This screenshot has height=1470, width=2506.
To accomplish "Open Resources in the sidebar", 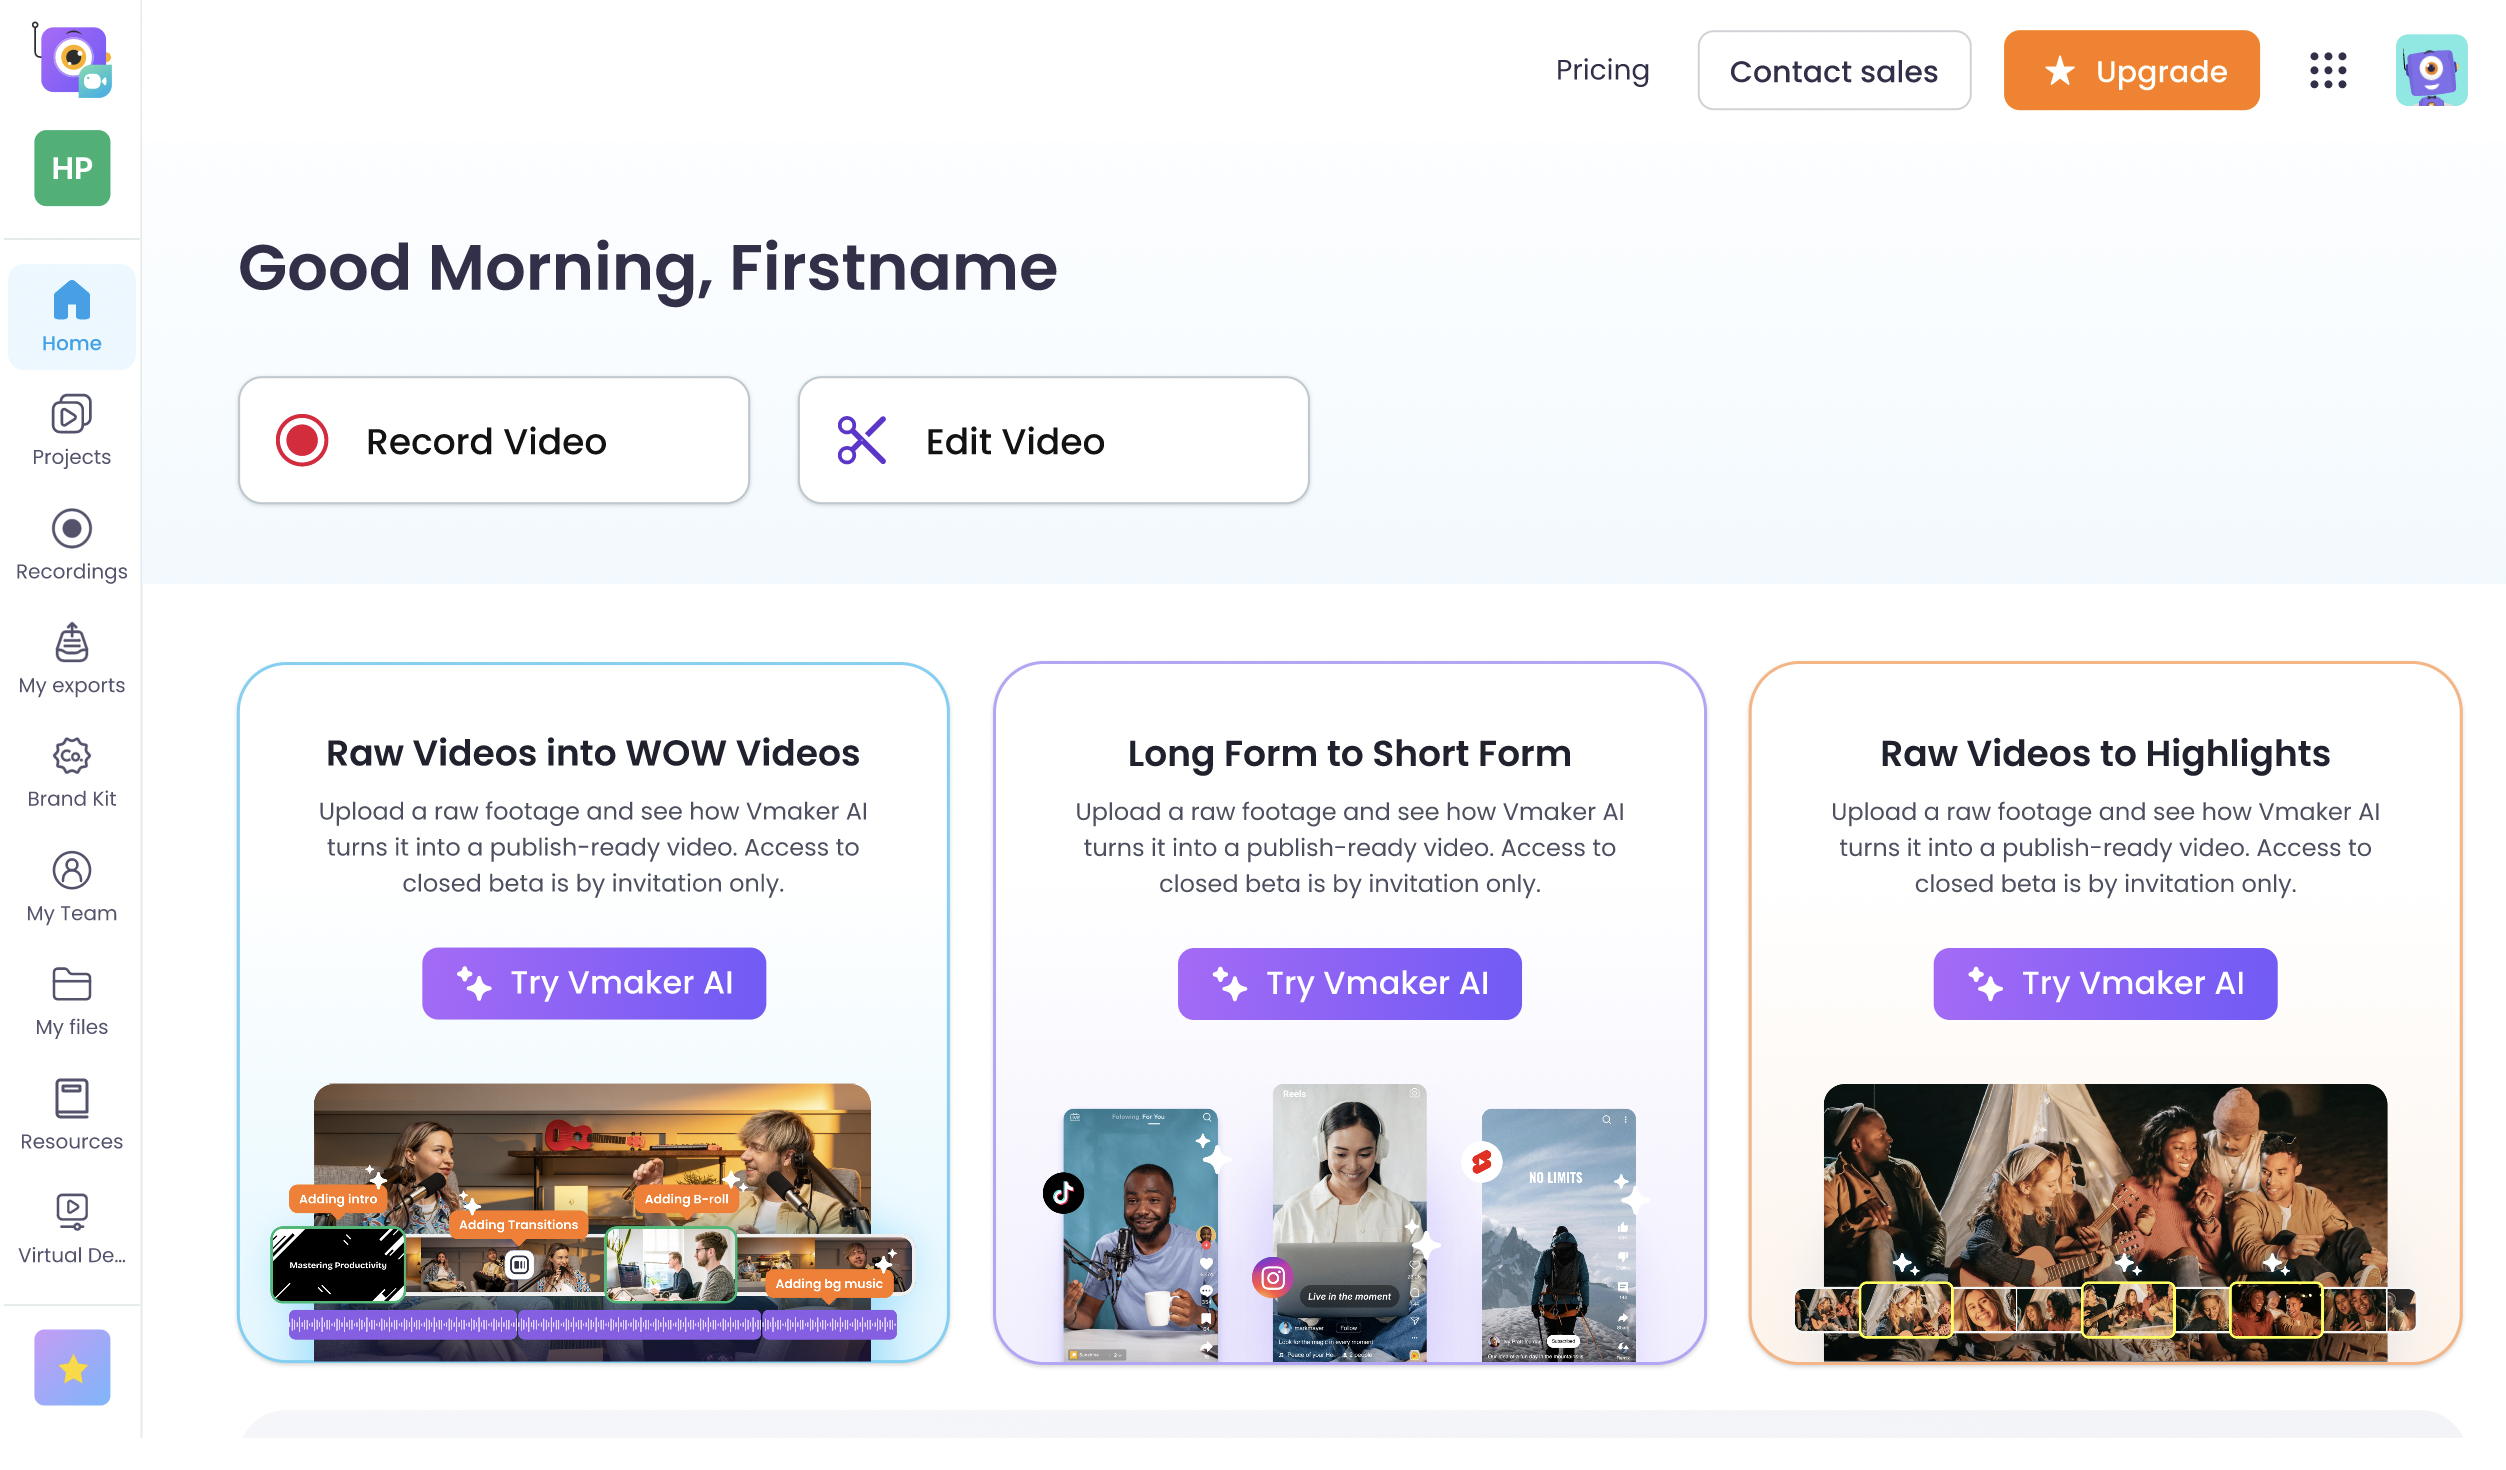I will [71, 1115].
